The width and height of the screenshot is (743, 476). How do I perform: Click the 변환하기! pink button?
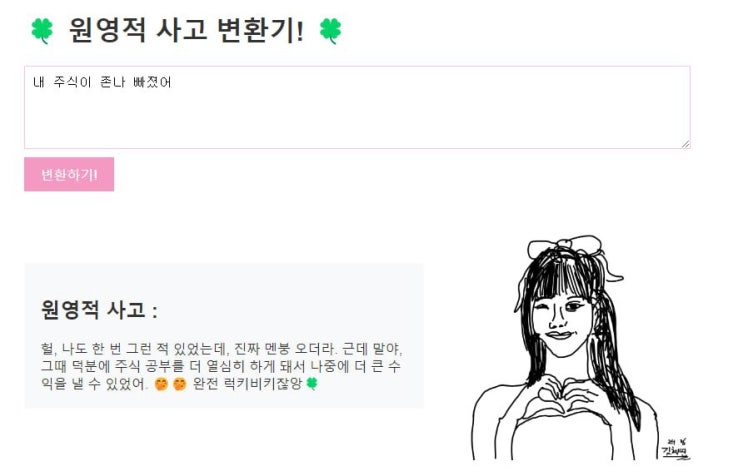point(69,174)
